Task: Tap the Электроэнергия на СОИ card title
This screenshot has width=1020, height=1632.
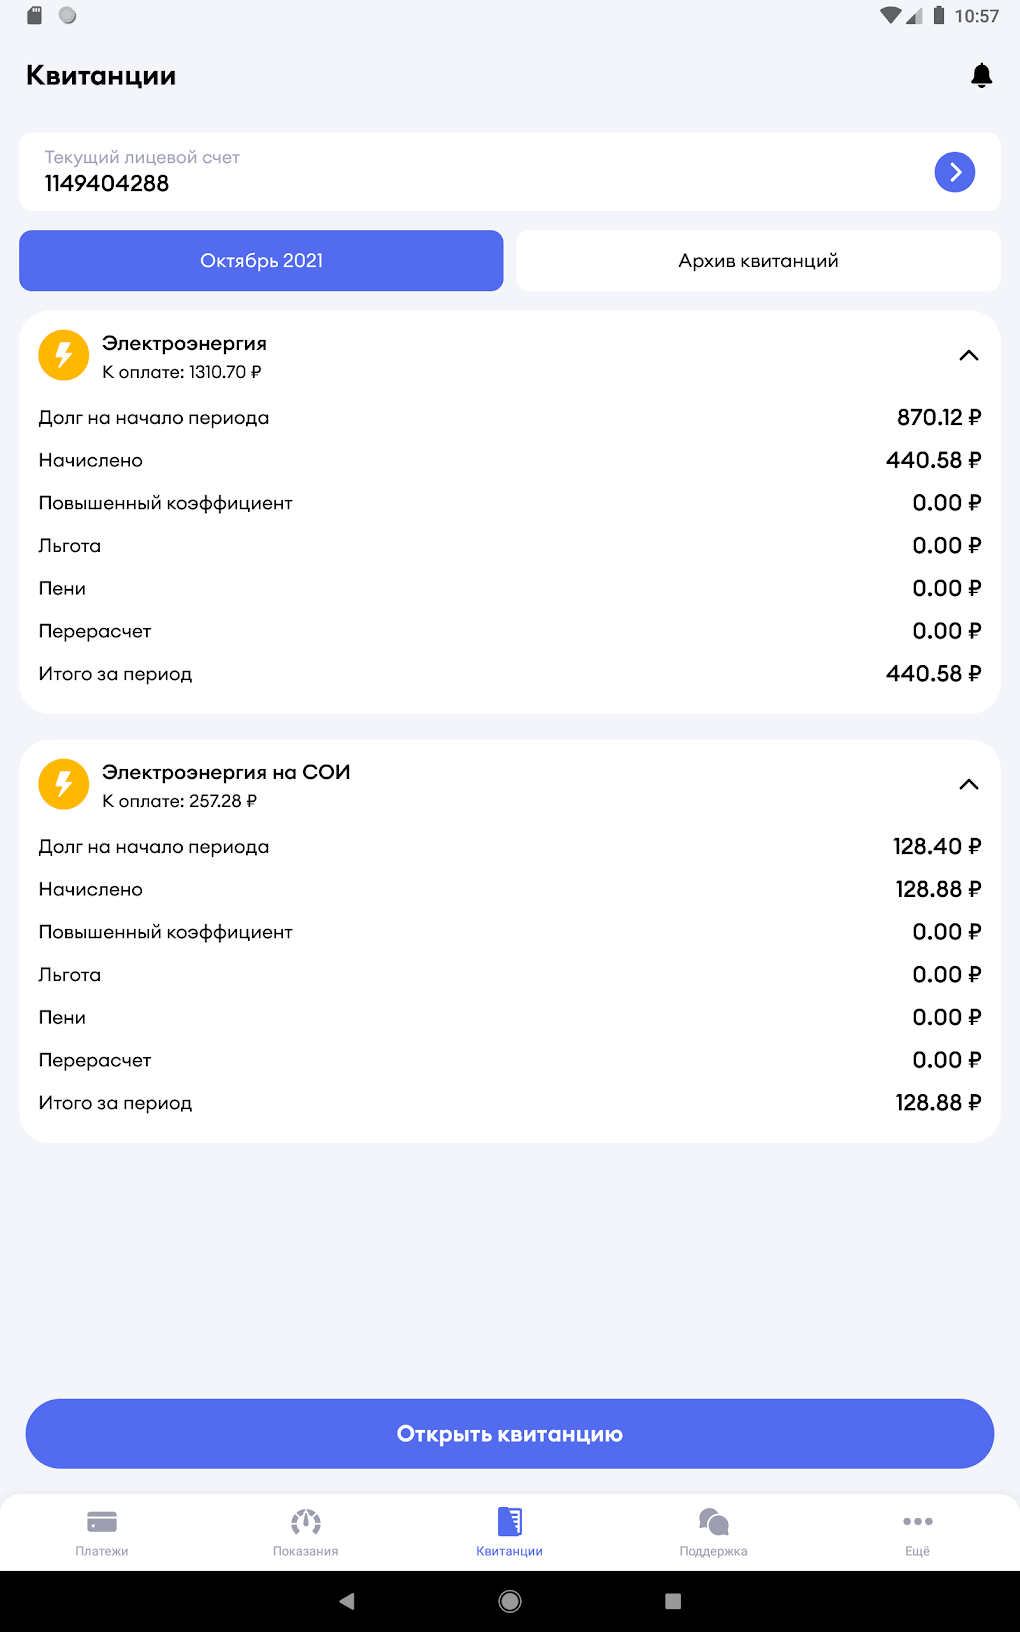Action: 226,772
